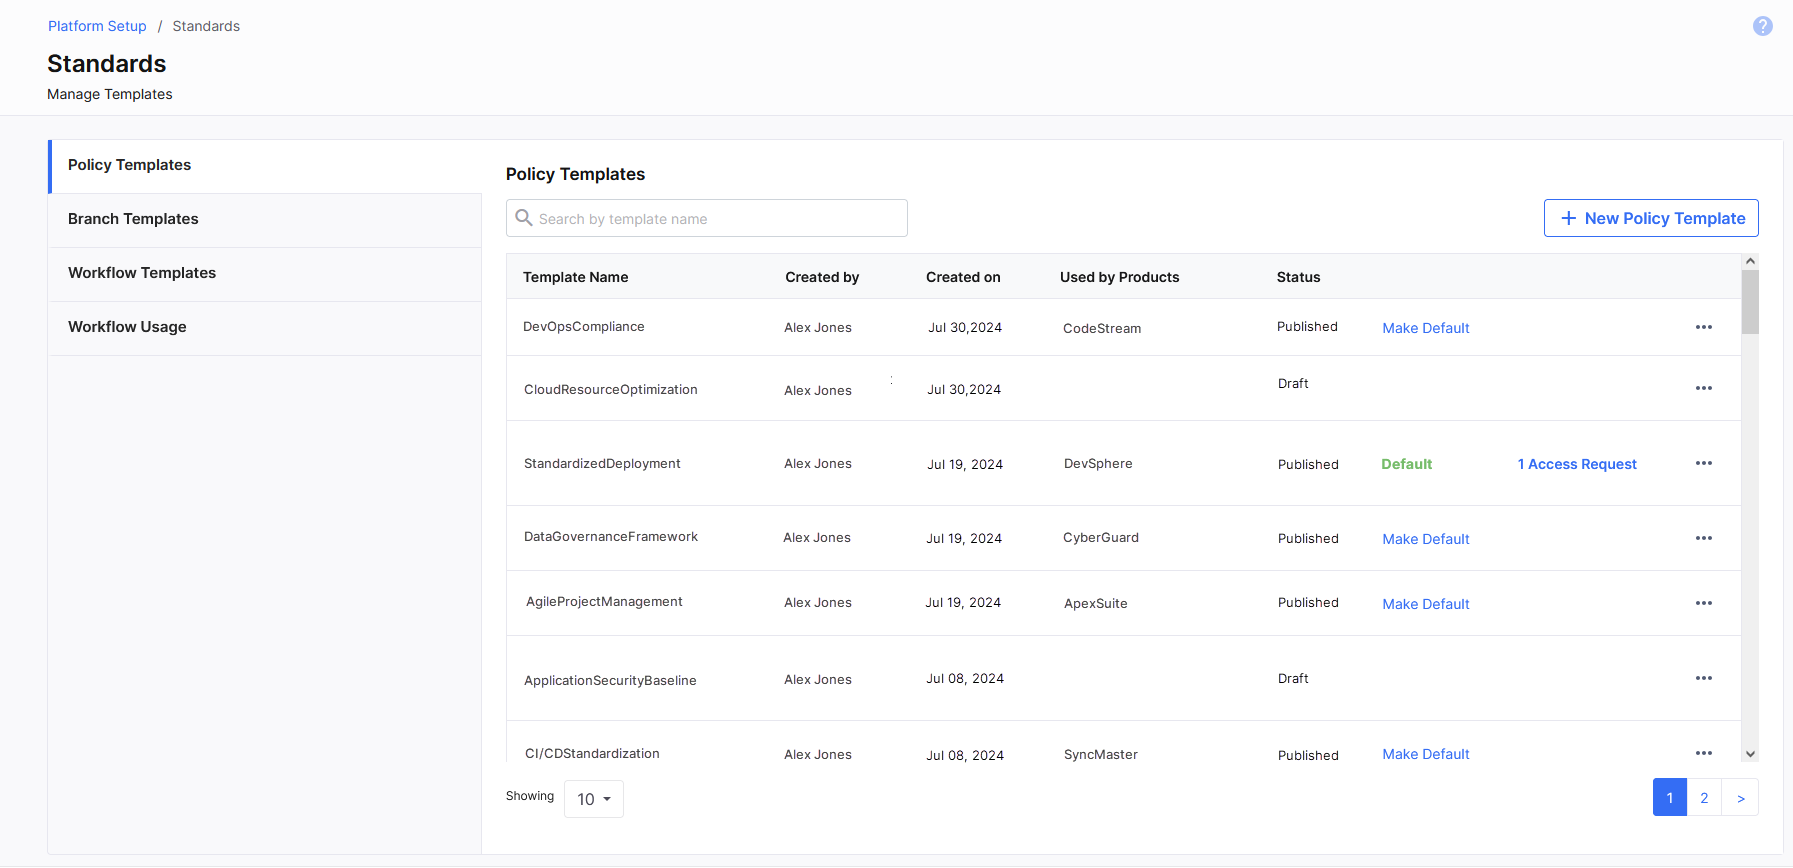Open the 1 Access Request link

click(1577, 464)
